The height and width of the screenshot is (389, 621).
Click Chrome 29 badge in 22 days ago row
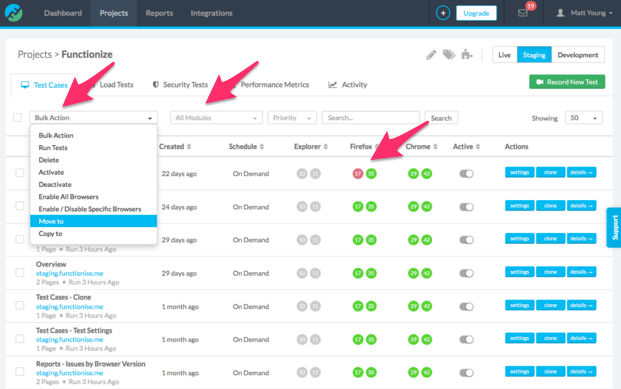(413, 174)
